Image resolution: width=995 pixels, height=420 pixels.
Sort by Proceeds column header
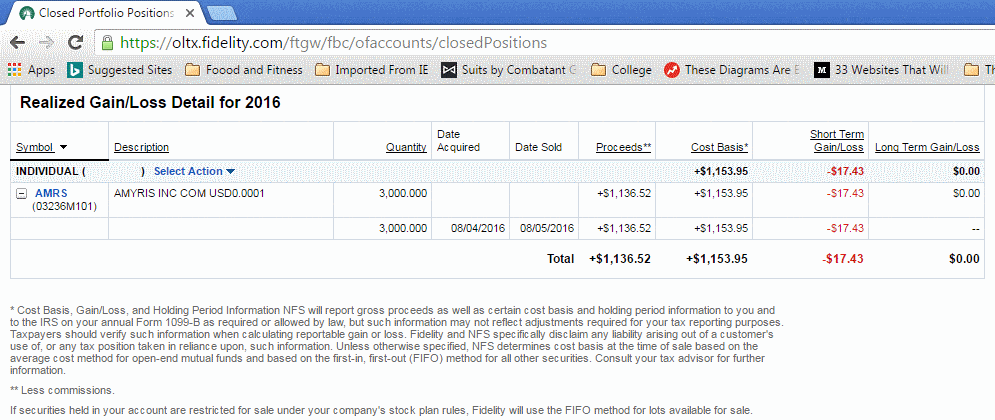(624, 147)
